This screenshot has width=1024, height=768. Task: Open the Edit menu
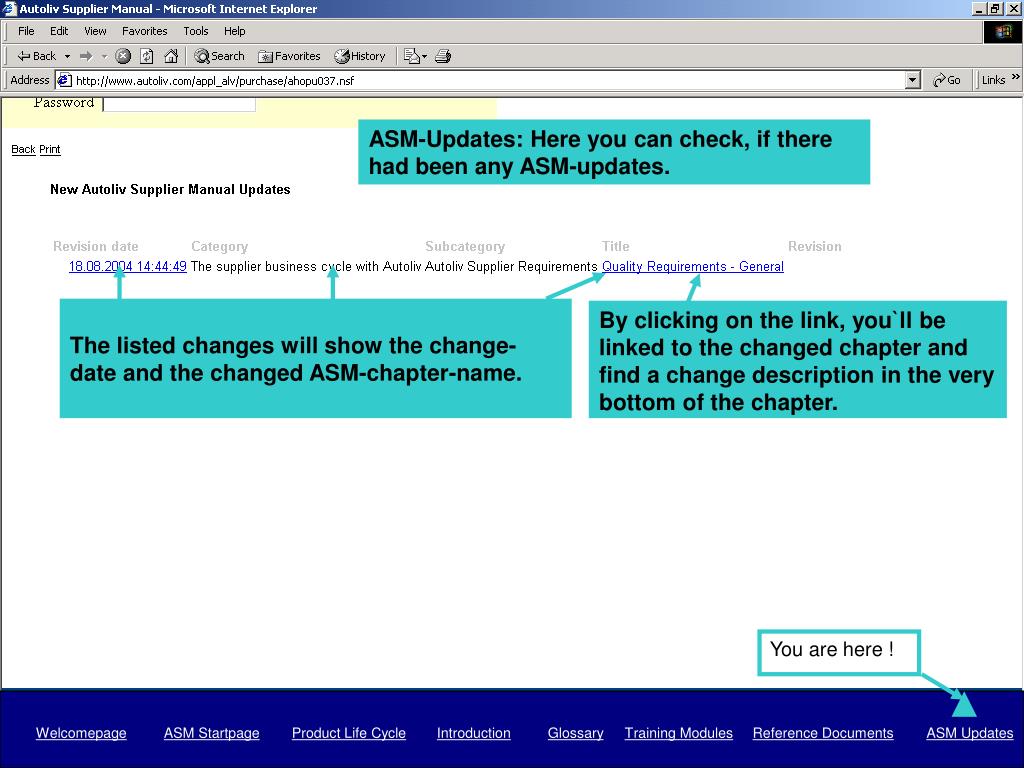coord(59,31)
